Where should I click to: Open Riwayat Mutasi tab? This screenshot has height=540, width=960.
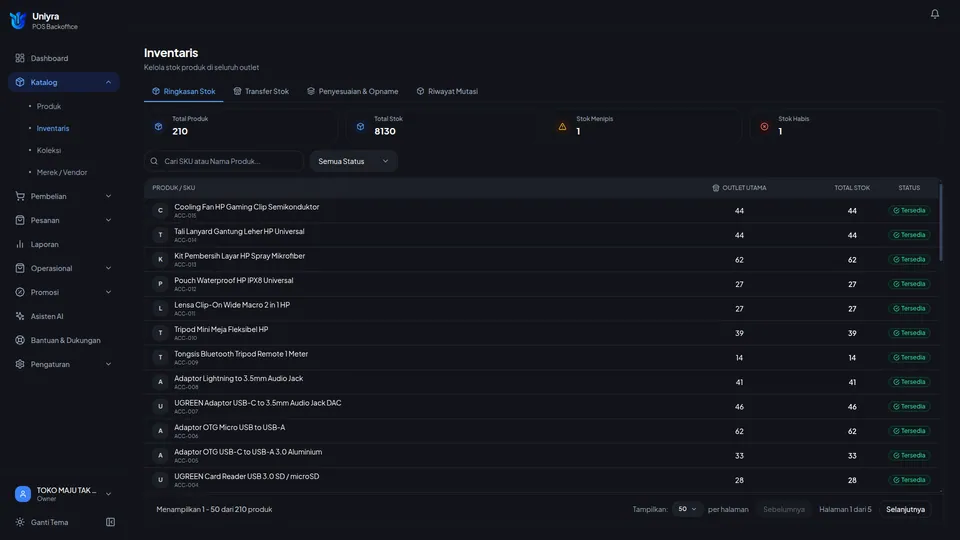(x=448, y=91)
